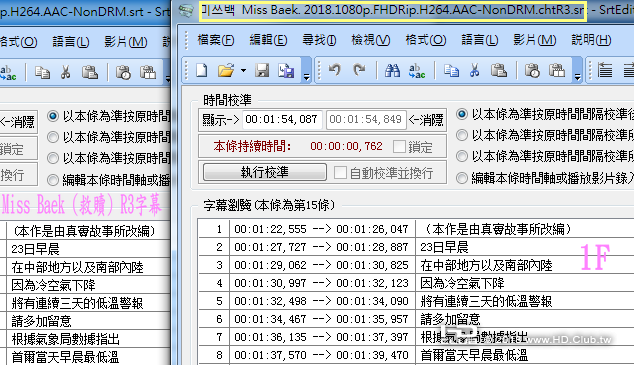The height and width of the screenshot is (365, 634).
Task: Open file with folder icon in front window
Action: (x=226, y=71)
